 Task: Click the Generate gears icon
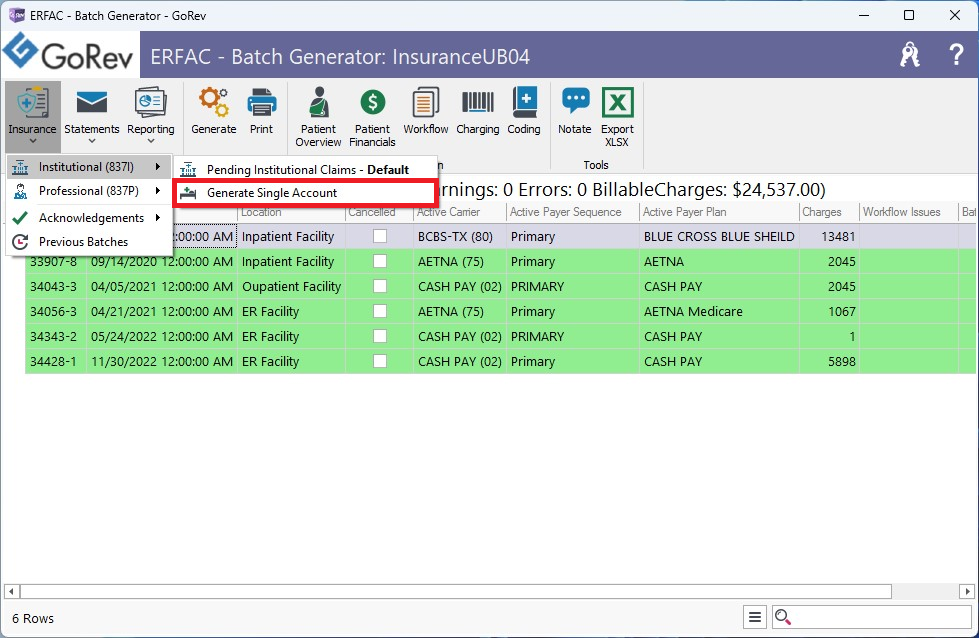(x=214, y=102)
